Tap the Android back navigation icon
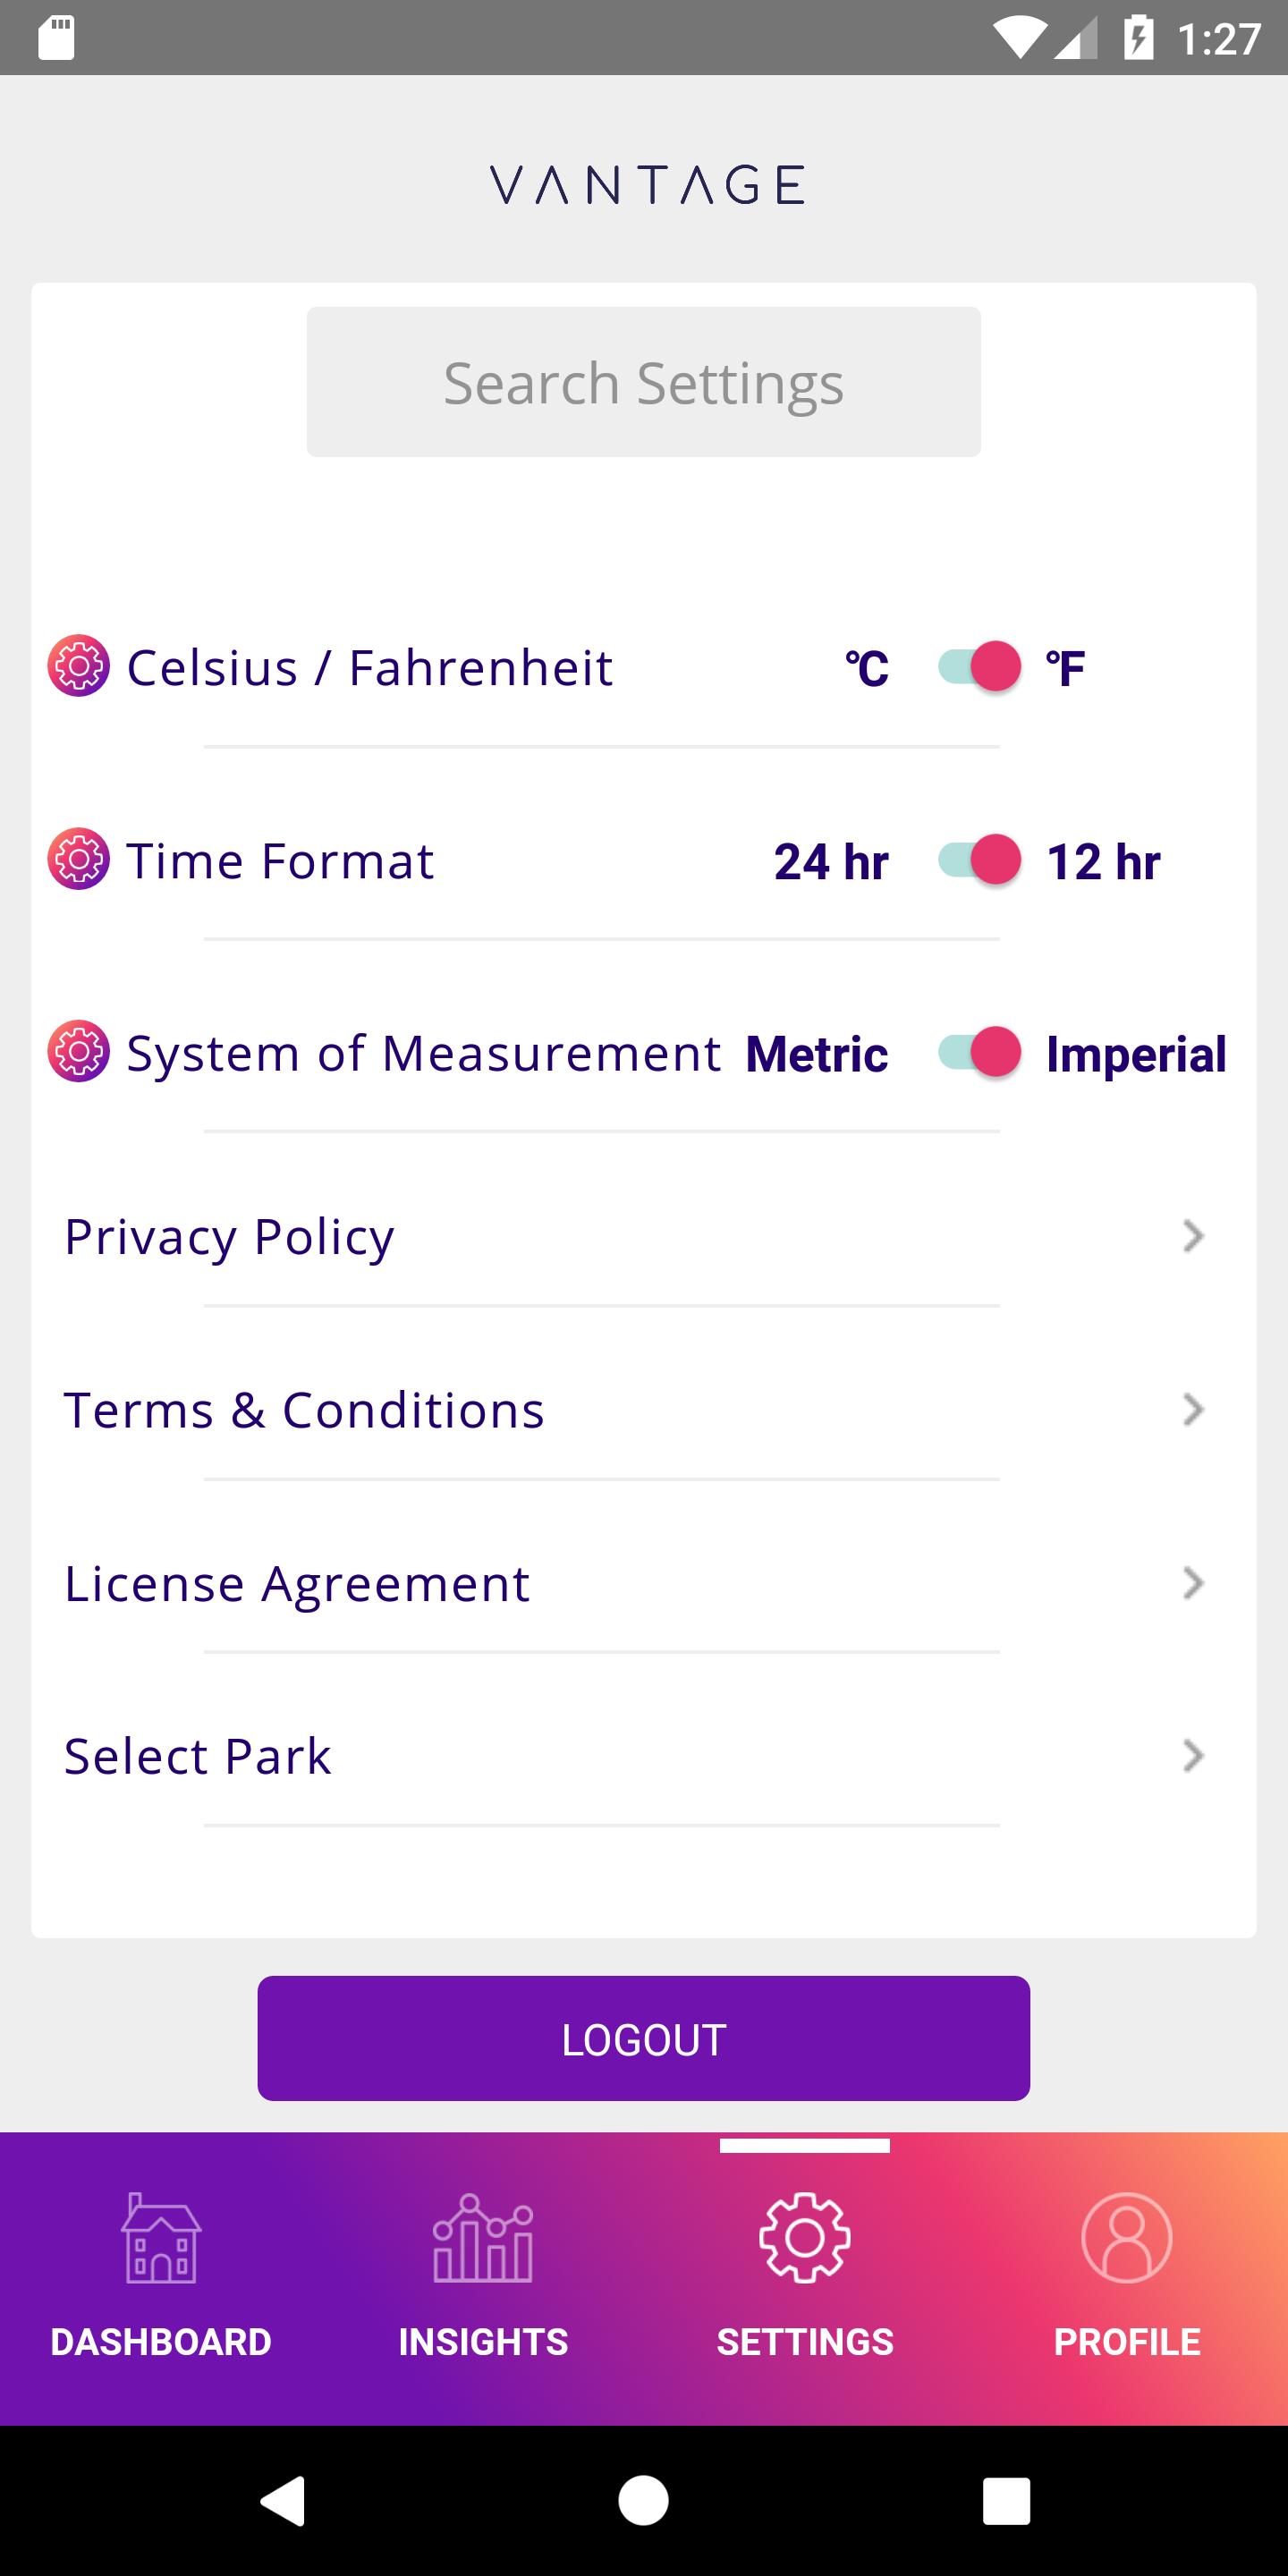 click(x=283, y=2501)
